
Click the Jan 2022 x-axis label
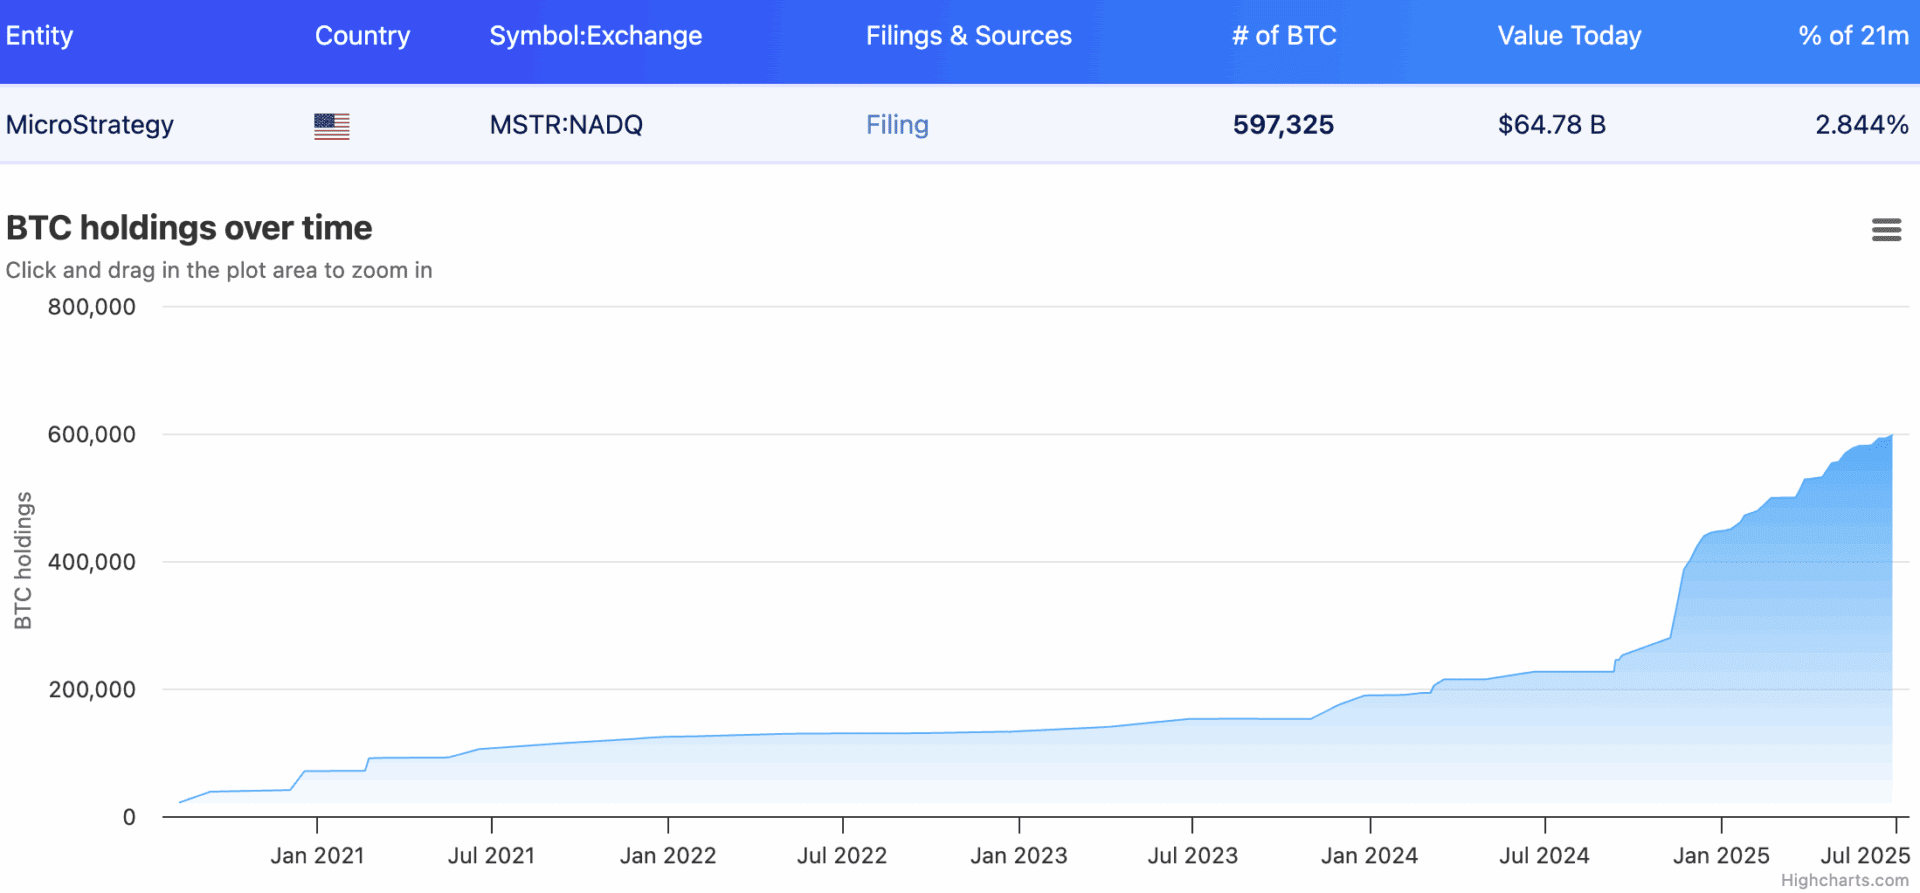[x=668, y=856]
